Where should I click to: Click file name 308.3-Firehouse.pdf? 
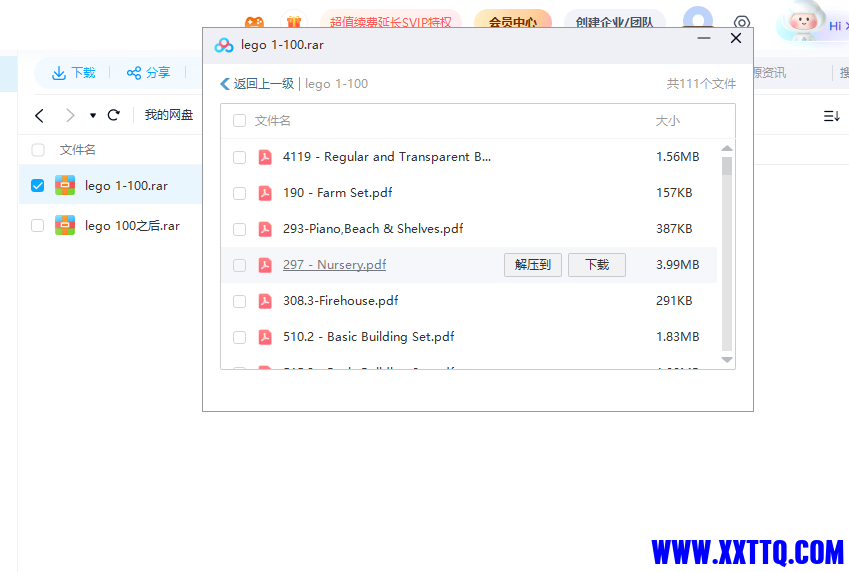point(341,301)
